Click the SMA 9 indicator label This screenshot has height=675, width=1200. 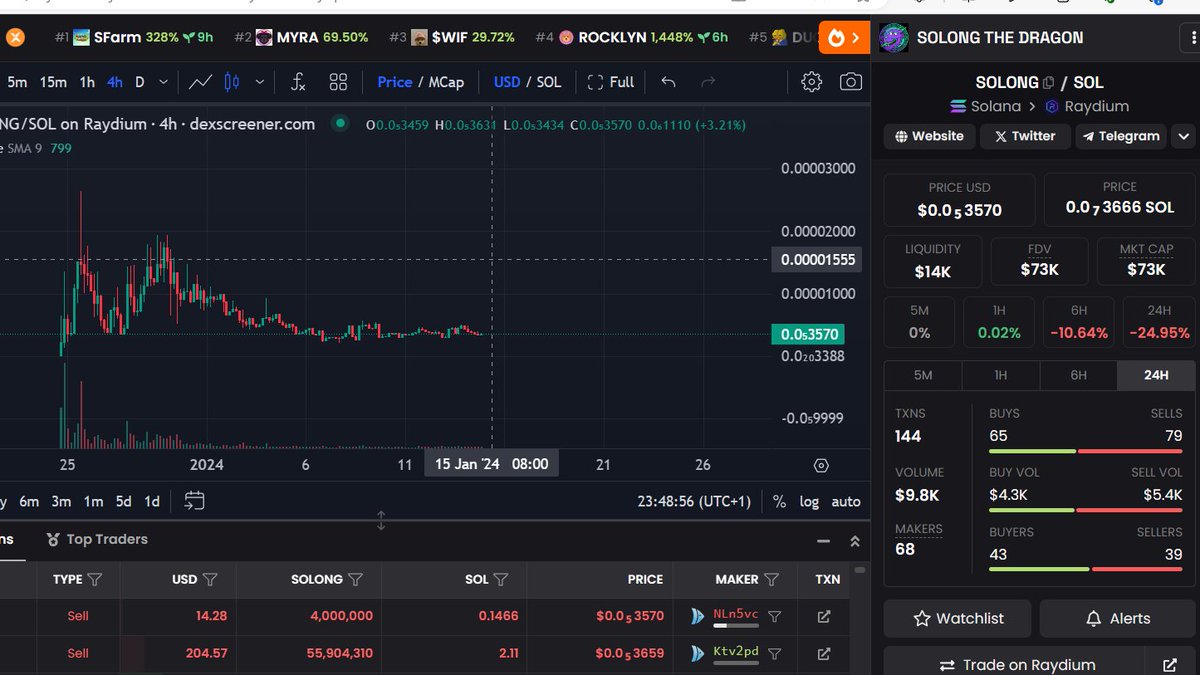pyautogui.click(x=26, y=148)
